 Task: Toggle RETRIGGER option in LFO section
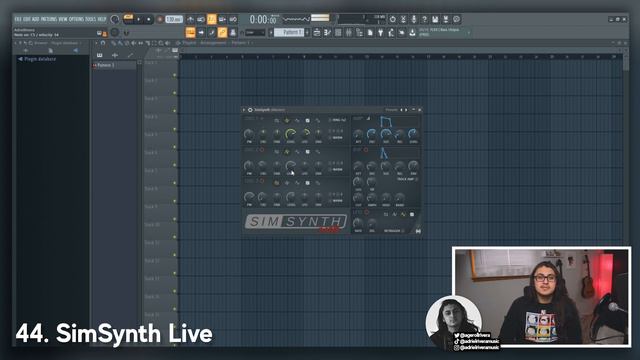[x=394, y=231]
